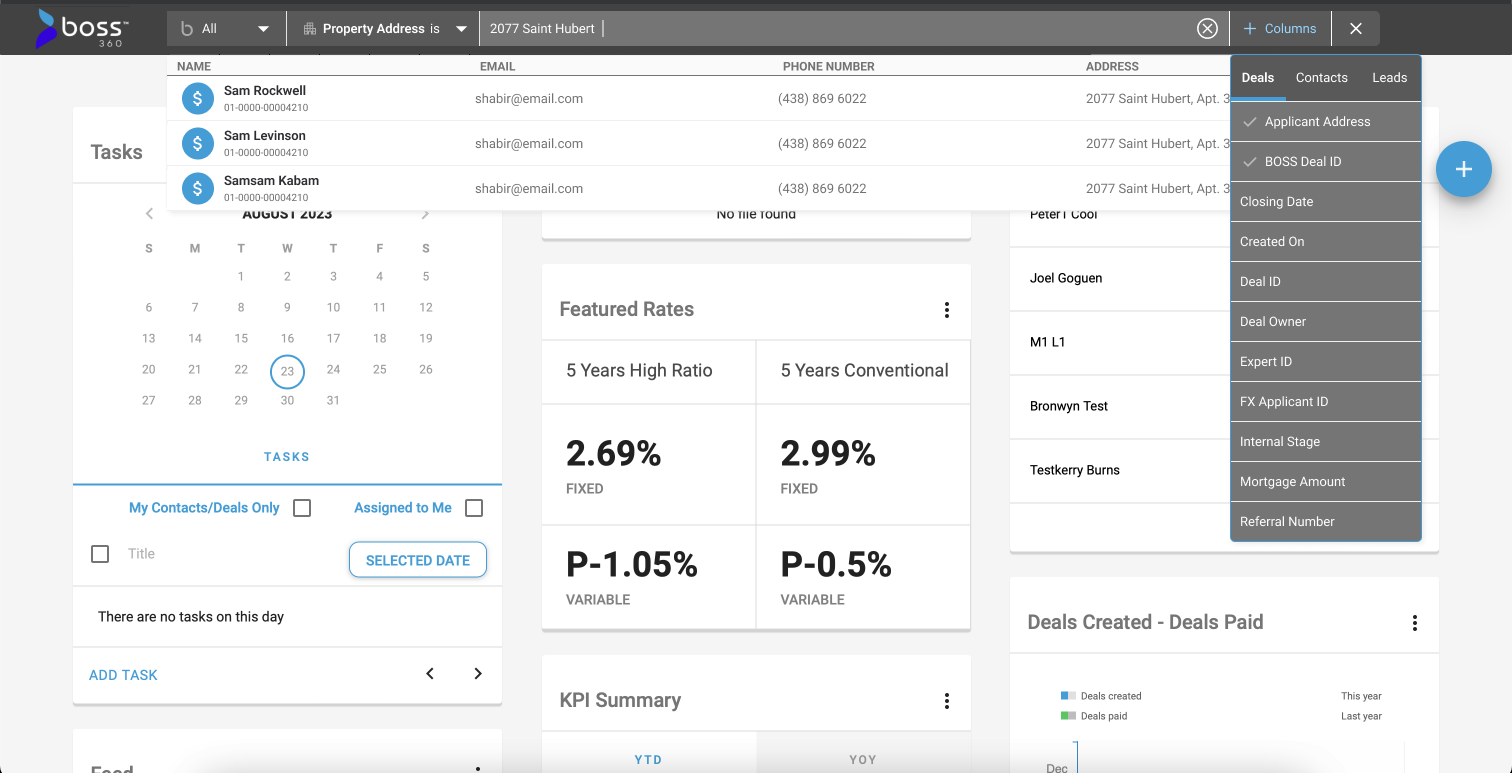
Task: Go to previous calendar month arrow
Action: click(x=149, y=213)
